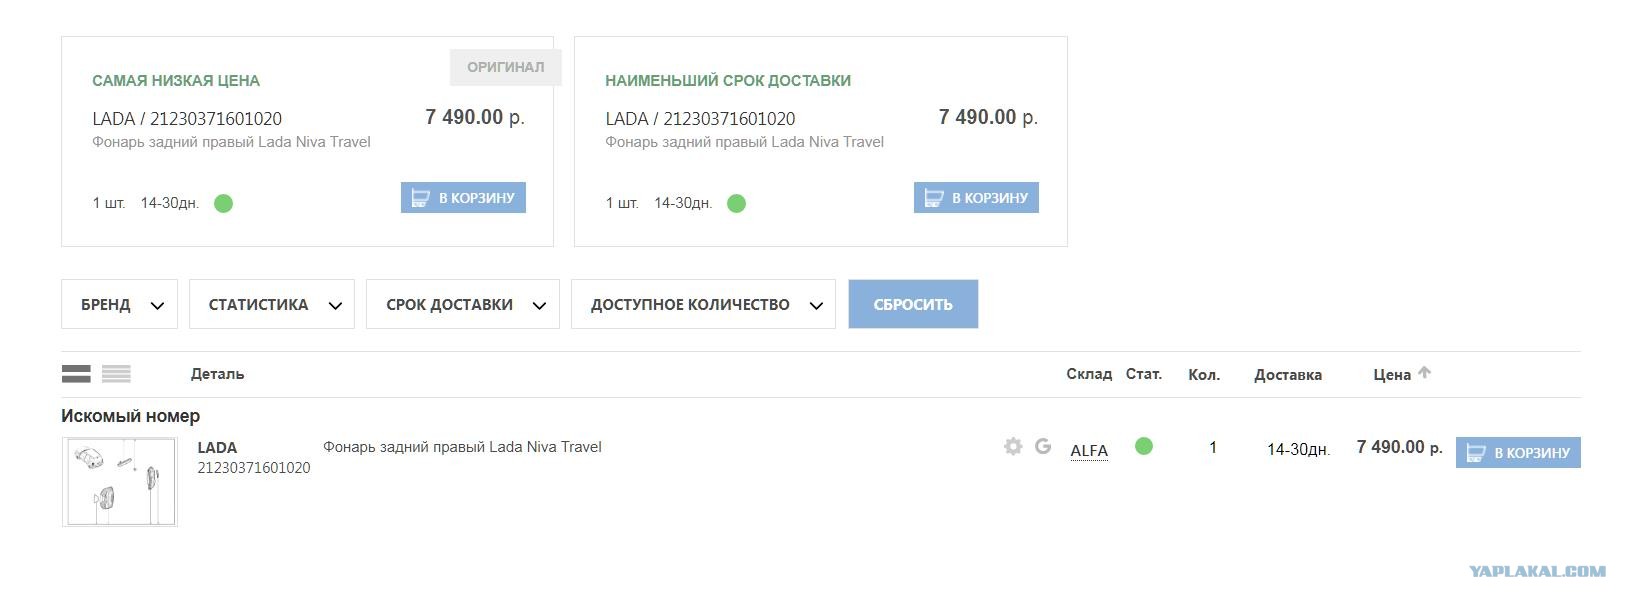Add fastest delivery offer to cart
This screenshot has height=601, width=1632.
pos(976,197)
